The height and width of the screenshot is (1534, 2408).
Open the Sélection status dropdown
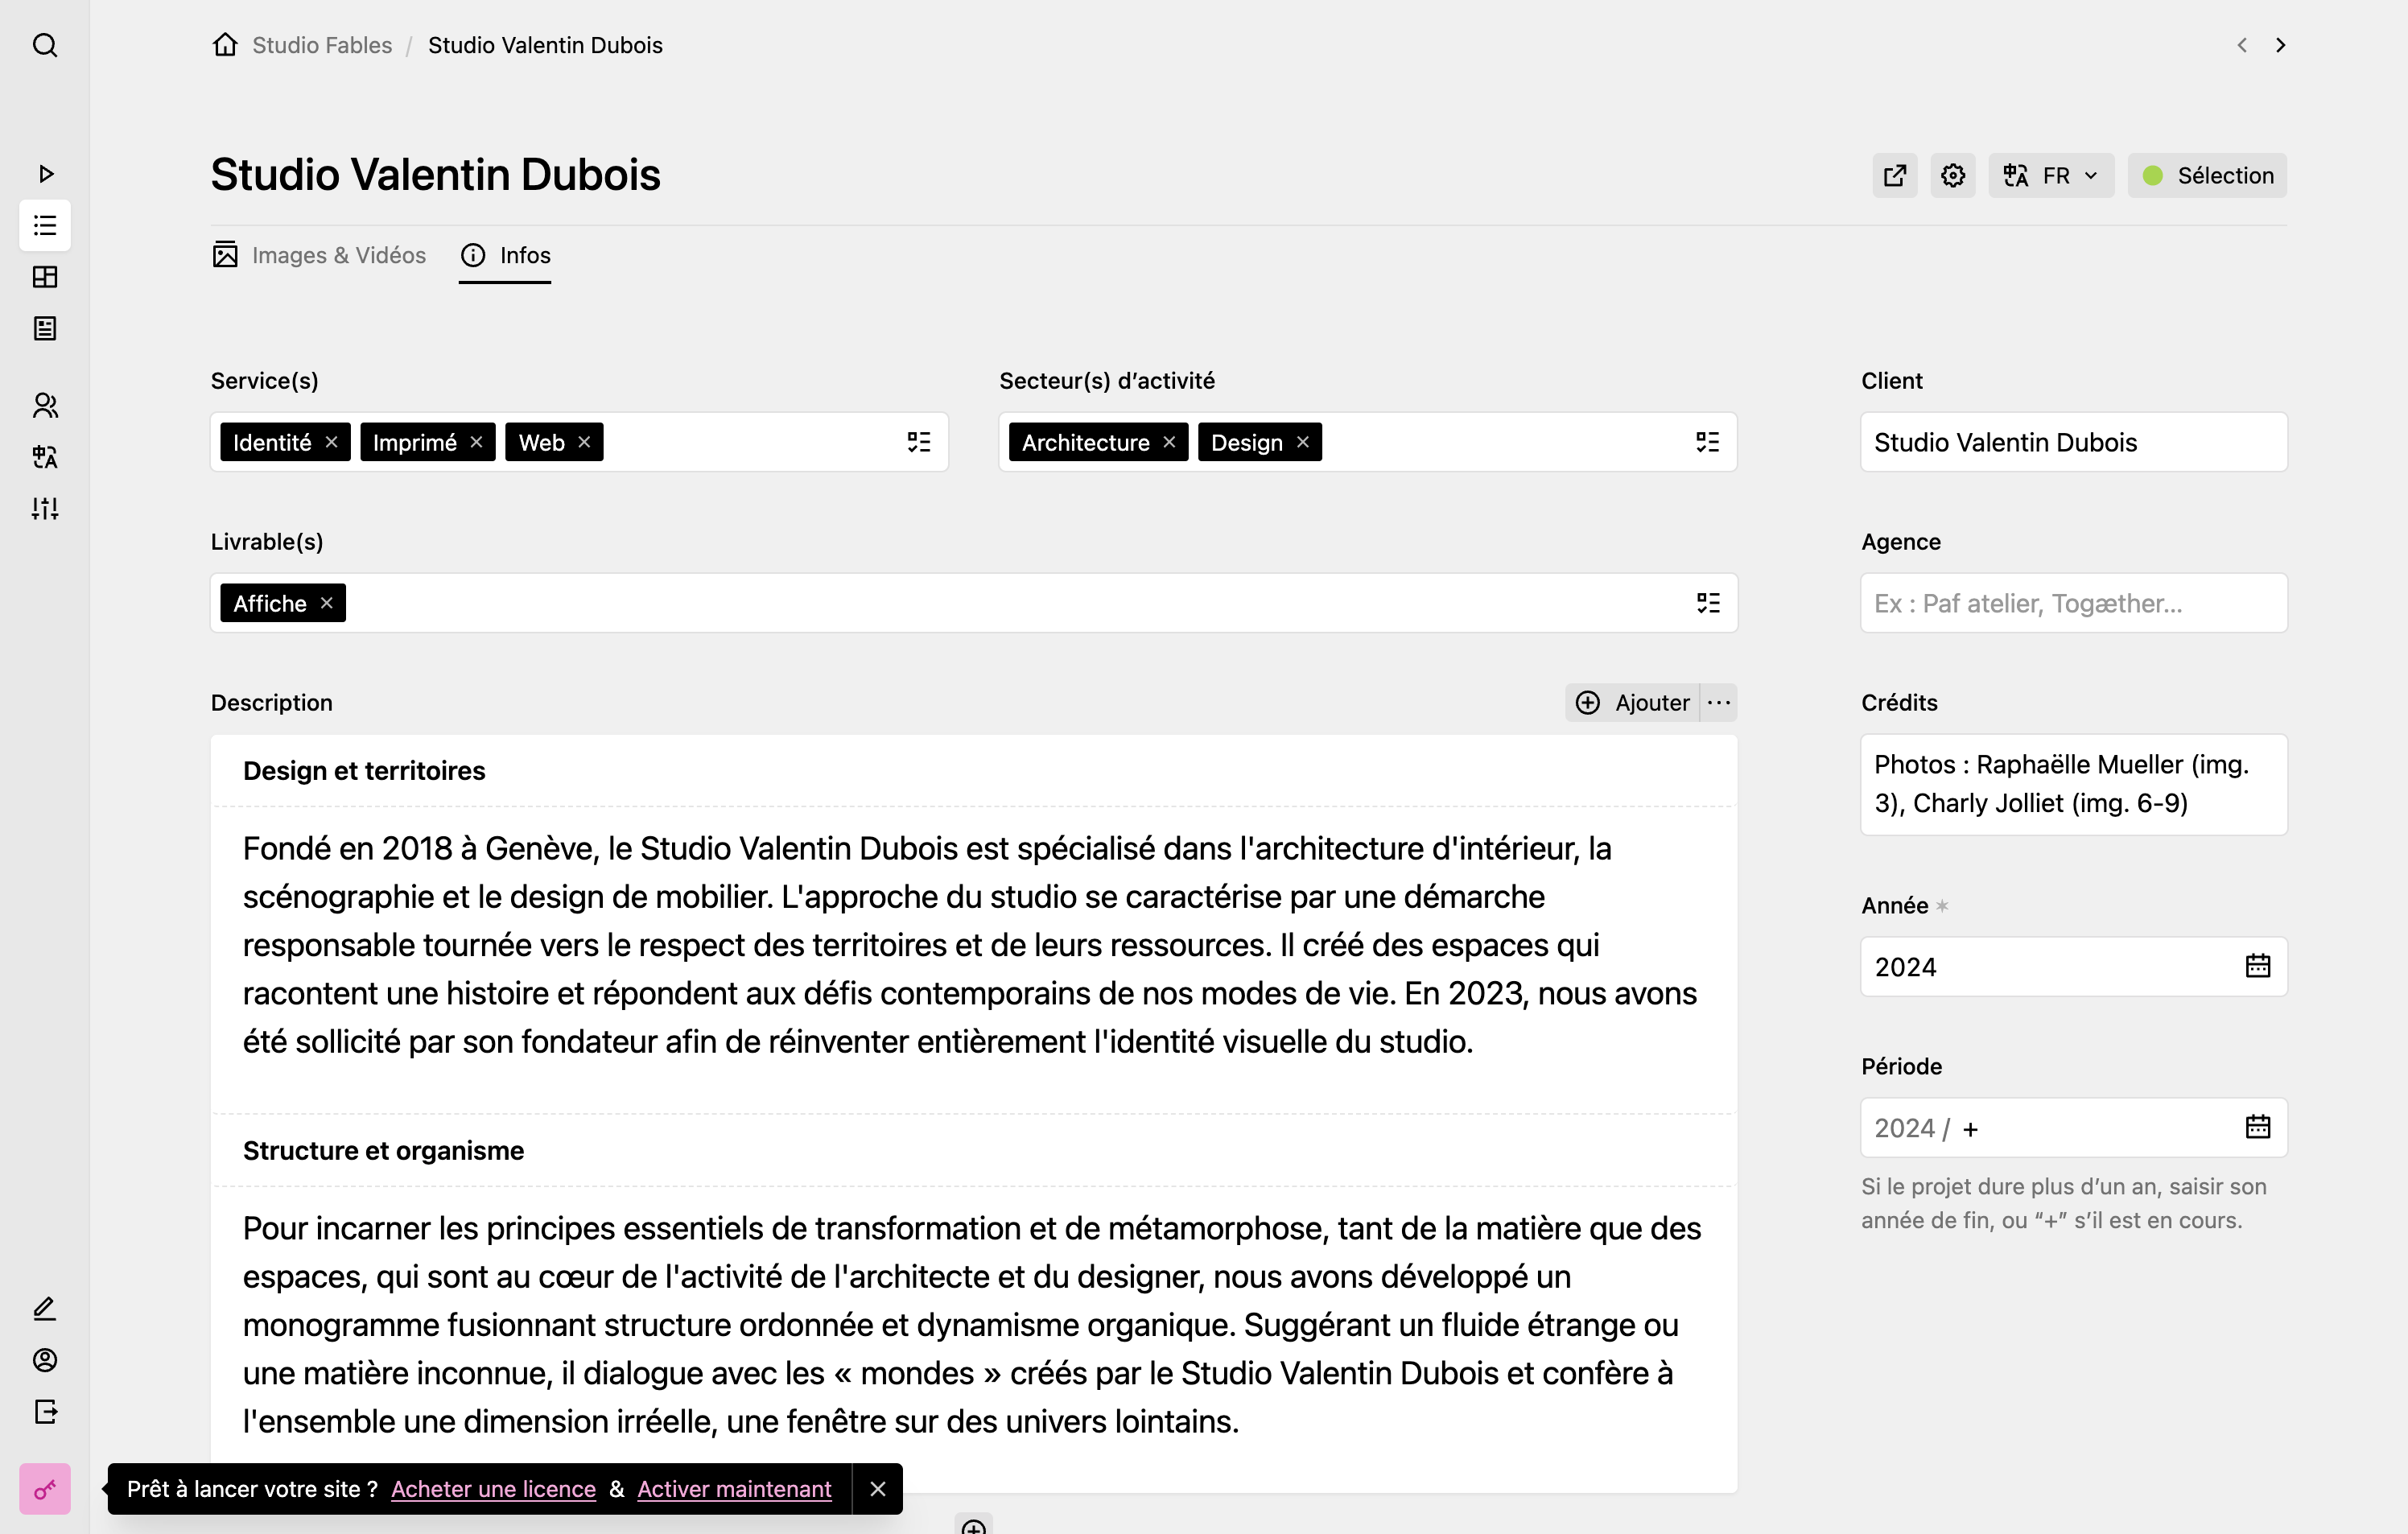pos(2207,176)
